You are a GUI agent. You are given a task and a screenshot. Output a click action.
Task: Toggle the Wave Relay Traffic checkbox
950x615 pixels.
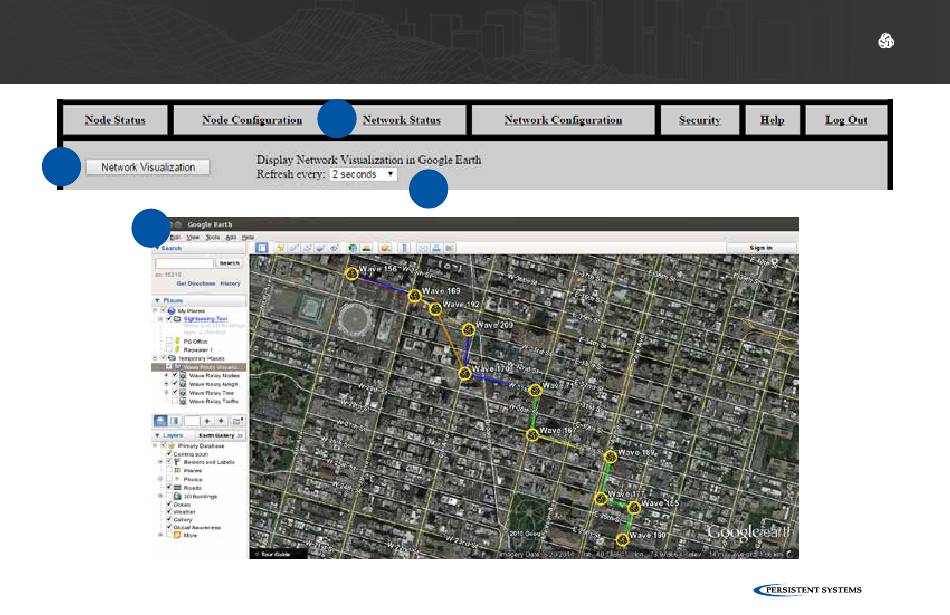[175, 401]
